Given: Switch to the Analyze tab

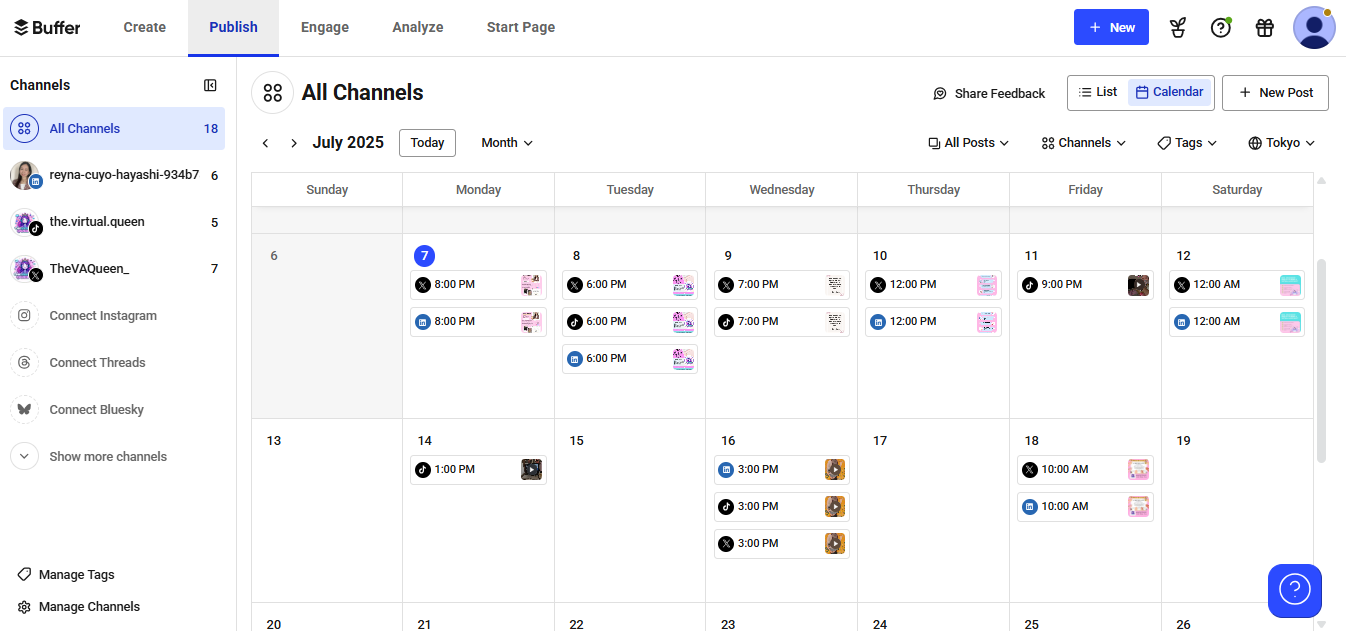Looking at the screenshot, I should (418, 28).
